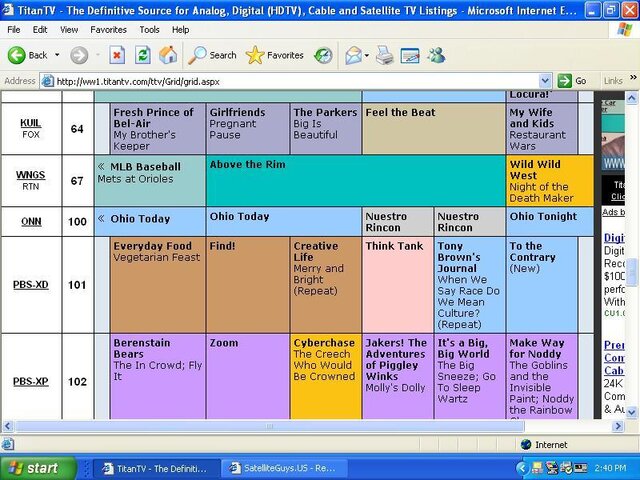Select the Fresh Prince of Bel-Air listing
The width and height of the screenshot is (640, 480).
158,129
